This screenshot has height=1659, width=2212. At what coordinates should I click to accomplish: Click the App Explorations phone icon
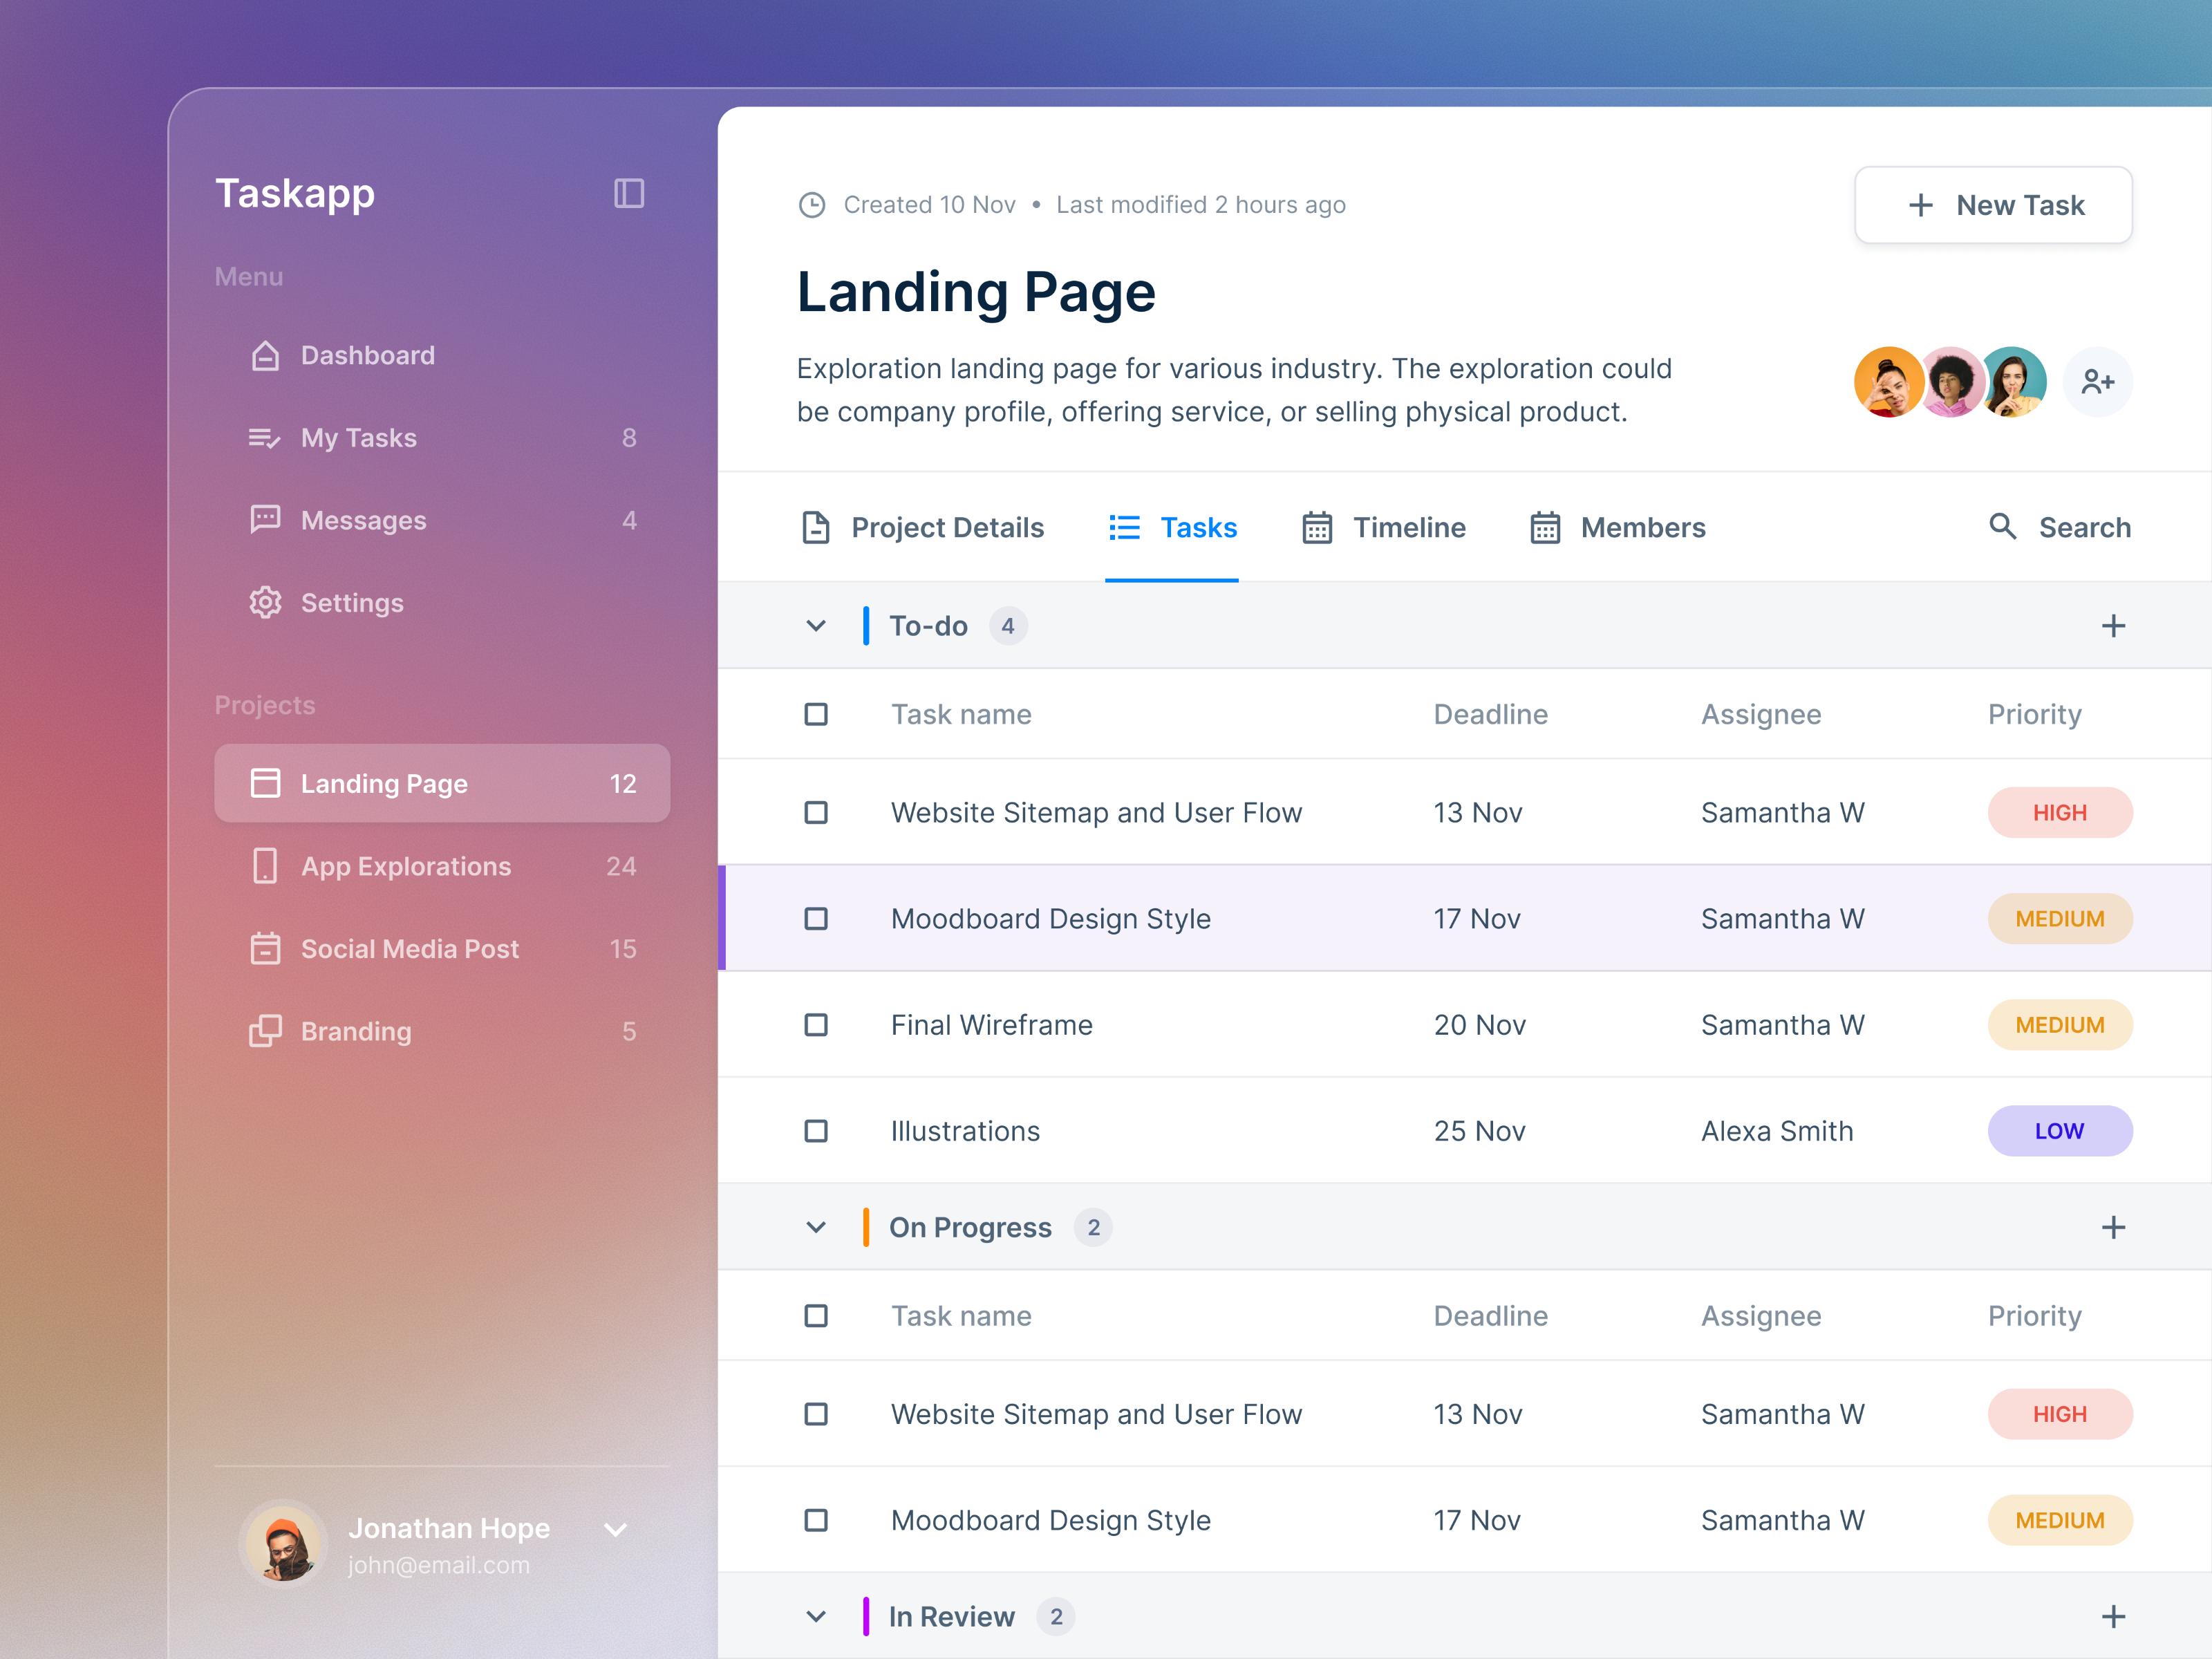point(265,866)
